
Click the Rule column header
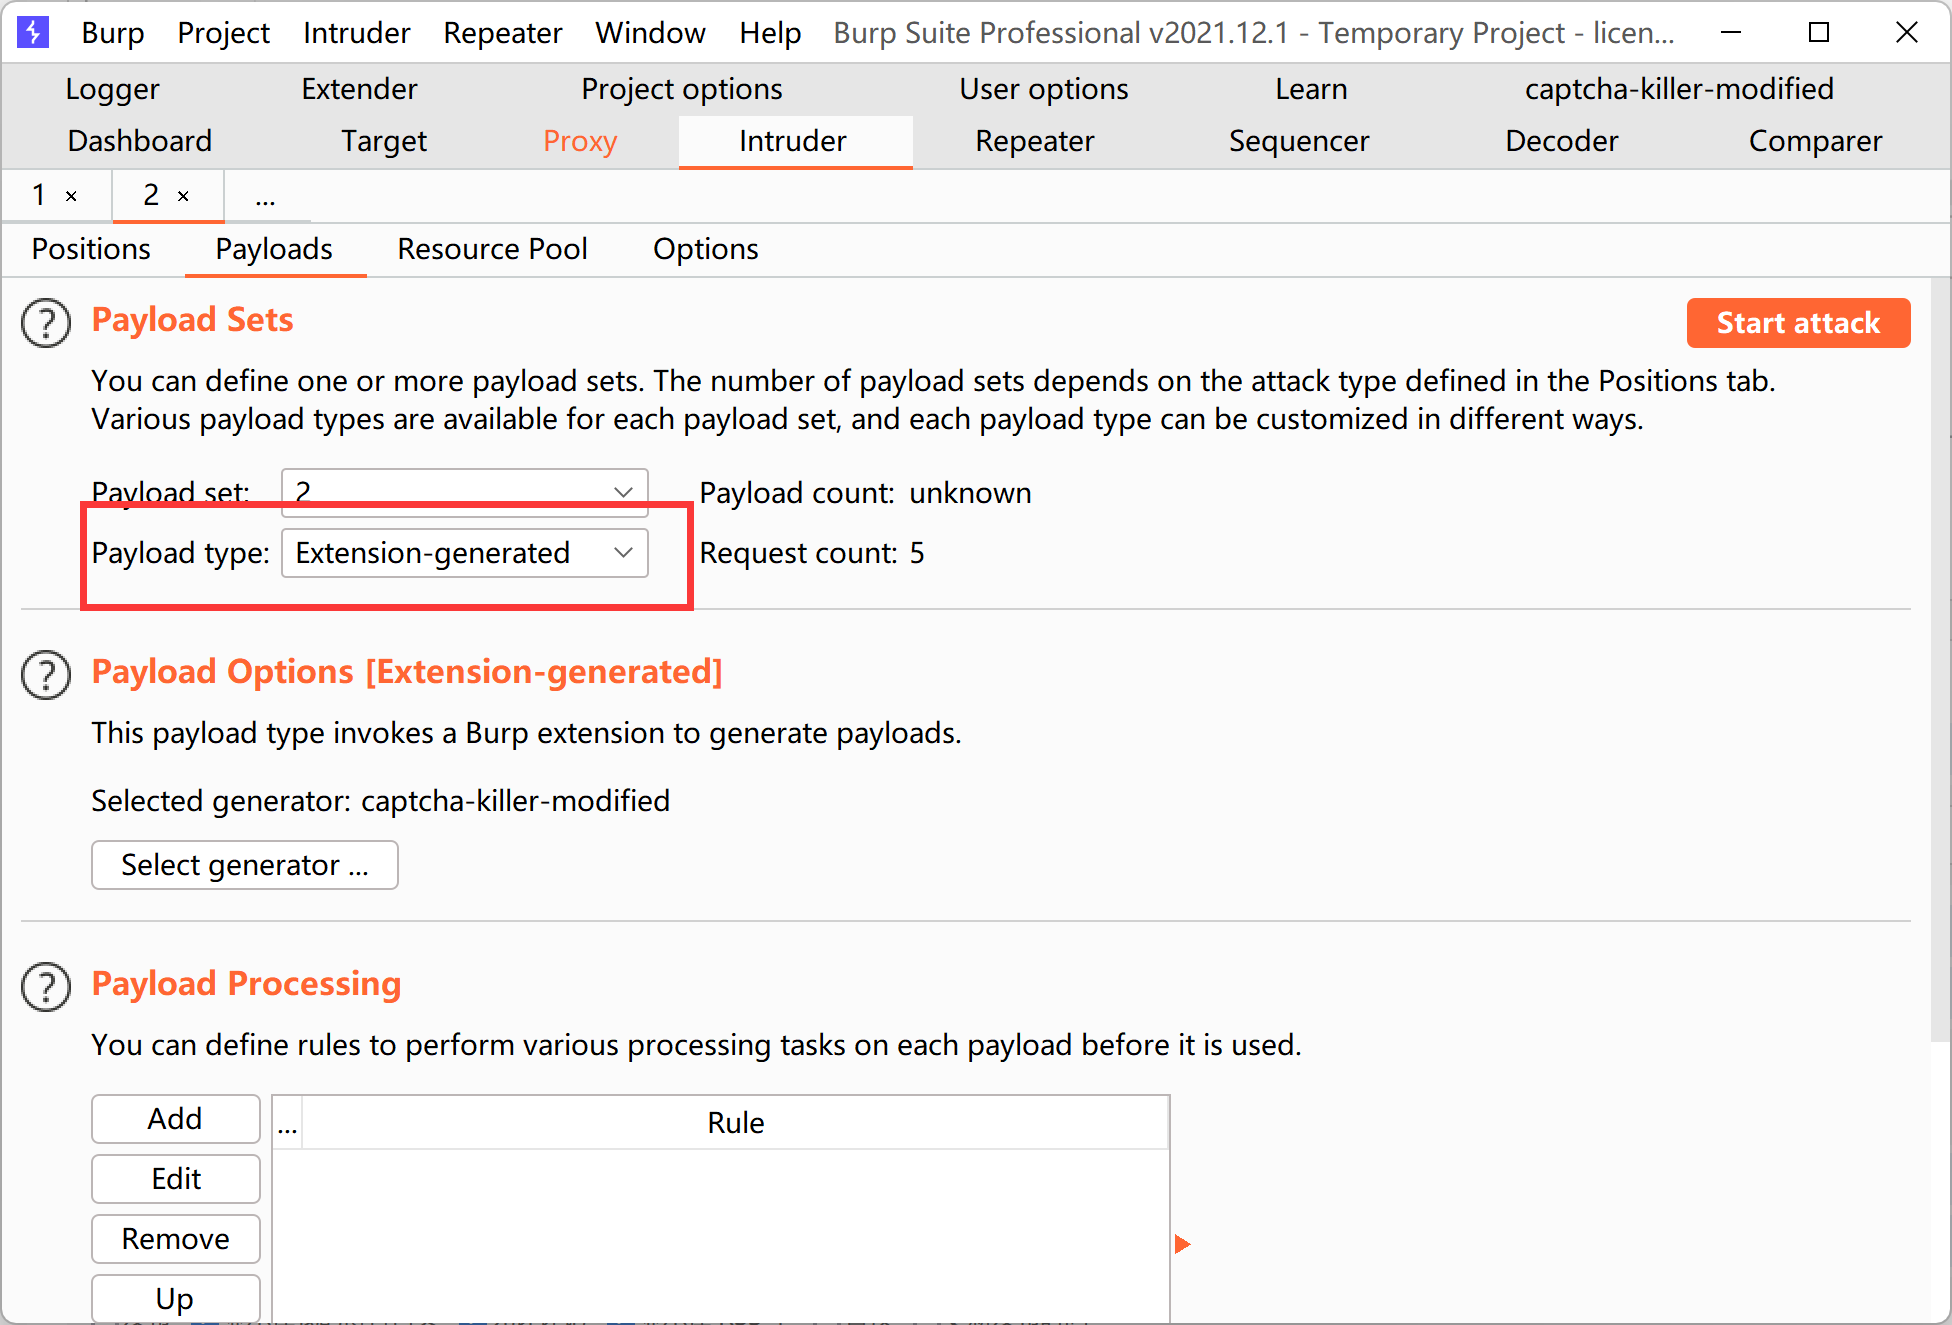(735, 1123)
